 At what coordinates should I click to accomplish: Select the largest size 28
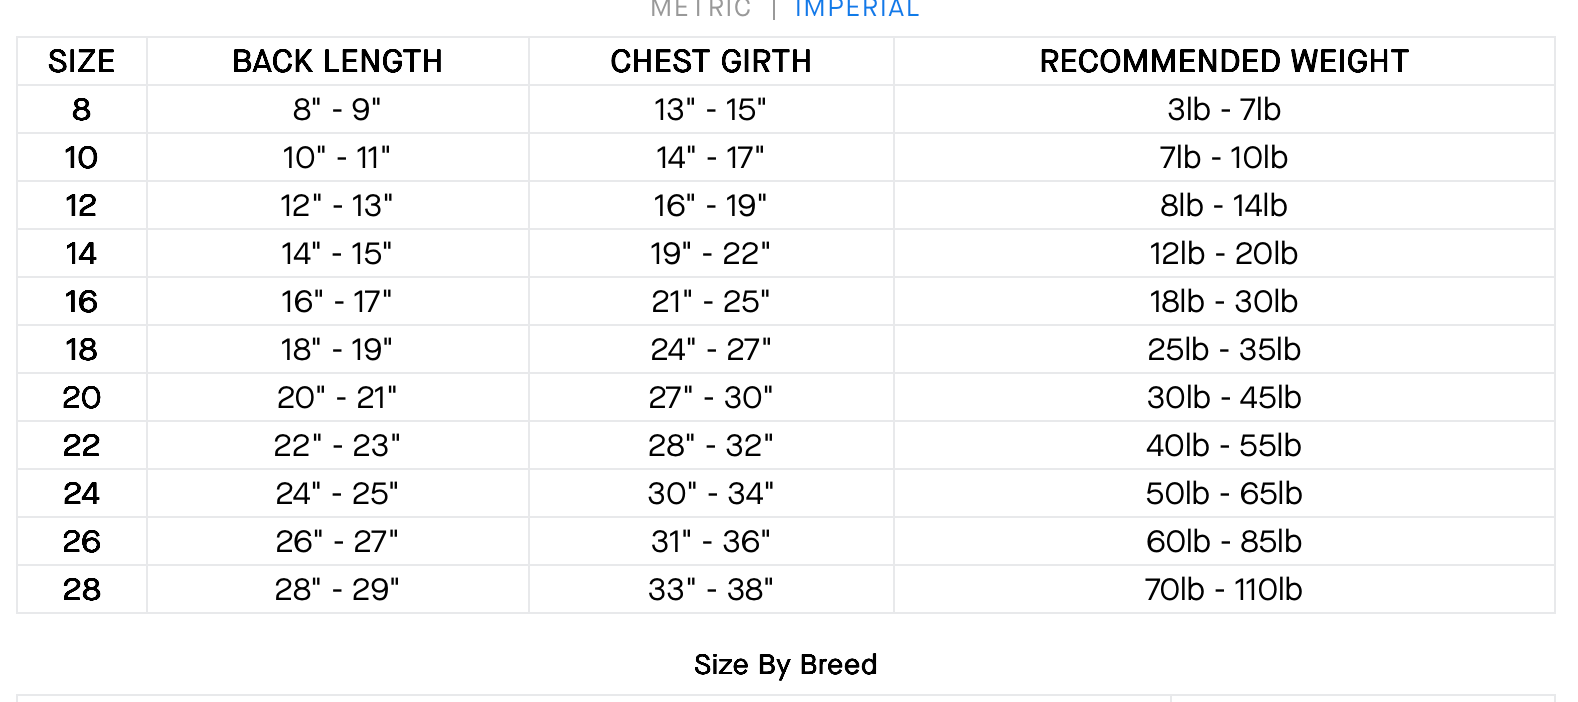(81, 589)
